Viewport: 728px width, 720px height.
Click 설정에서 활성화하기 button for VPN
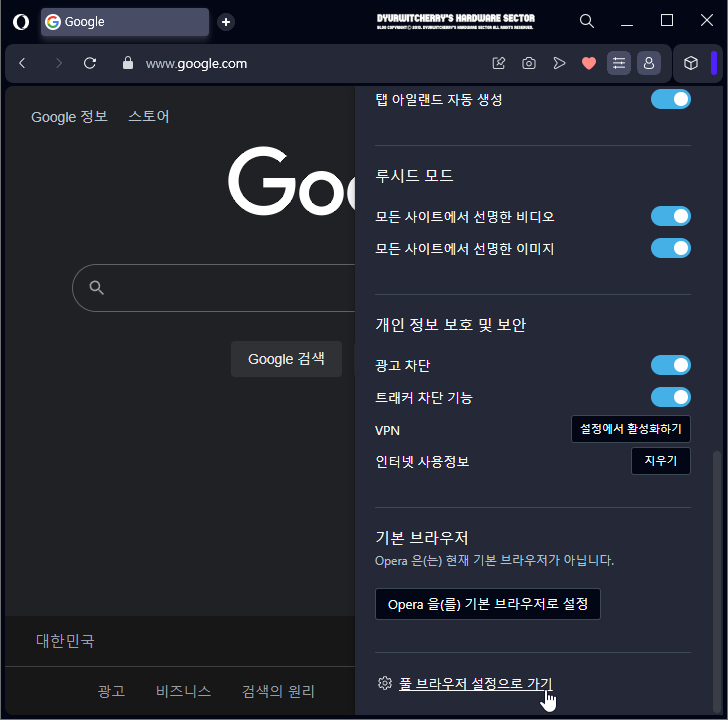point(630,429)
